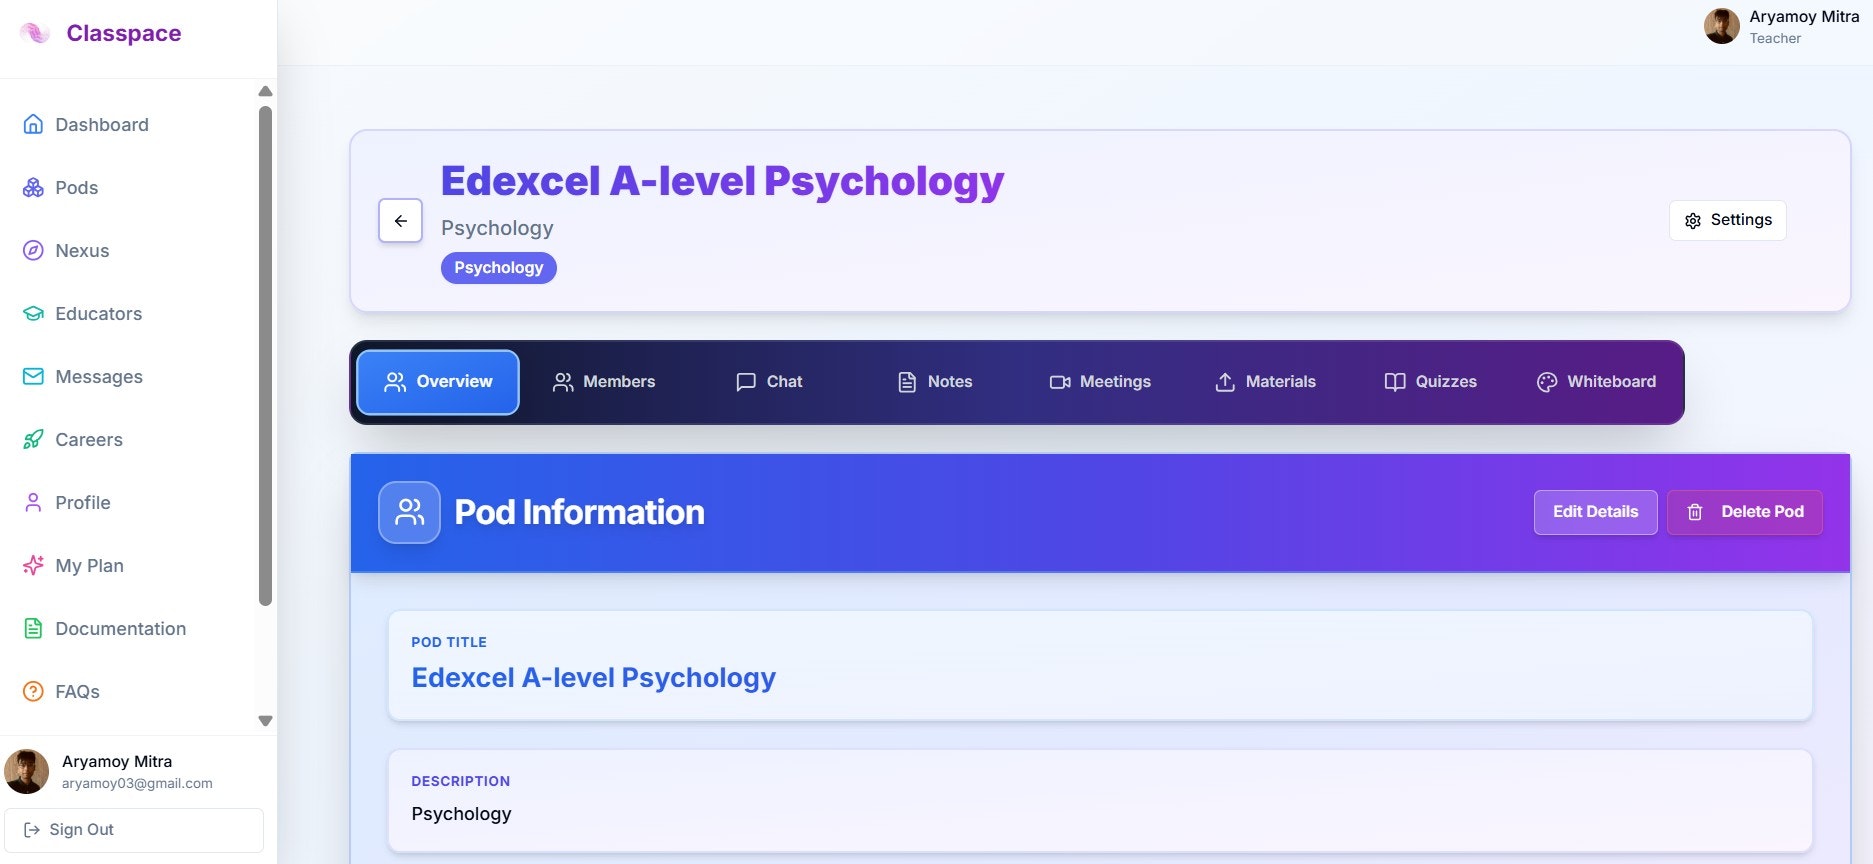Open the Meetings tab
This screenshot has width=1873, height=864.
(x=1100, y=382)
